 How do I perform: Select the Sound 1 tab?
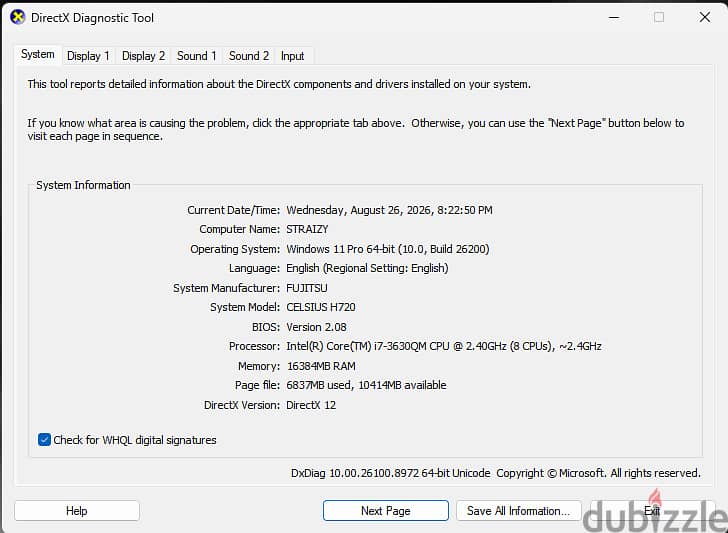(x=196, y=56)
